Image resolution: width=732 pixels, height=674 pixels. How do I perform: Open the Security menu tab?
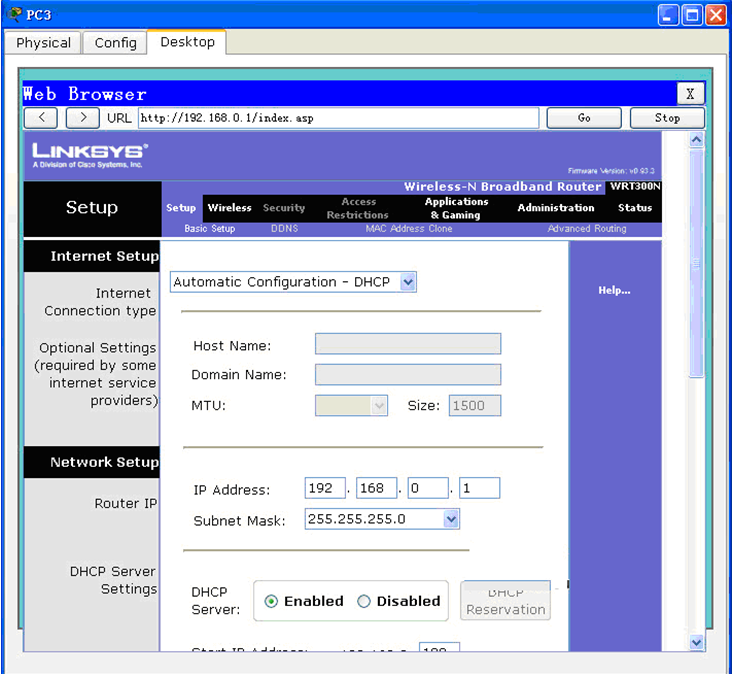click(x=284, y=208)
